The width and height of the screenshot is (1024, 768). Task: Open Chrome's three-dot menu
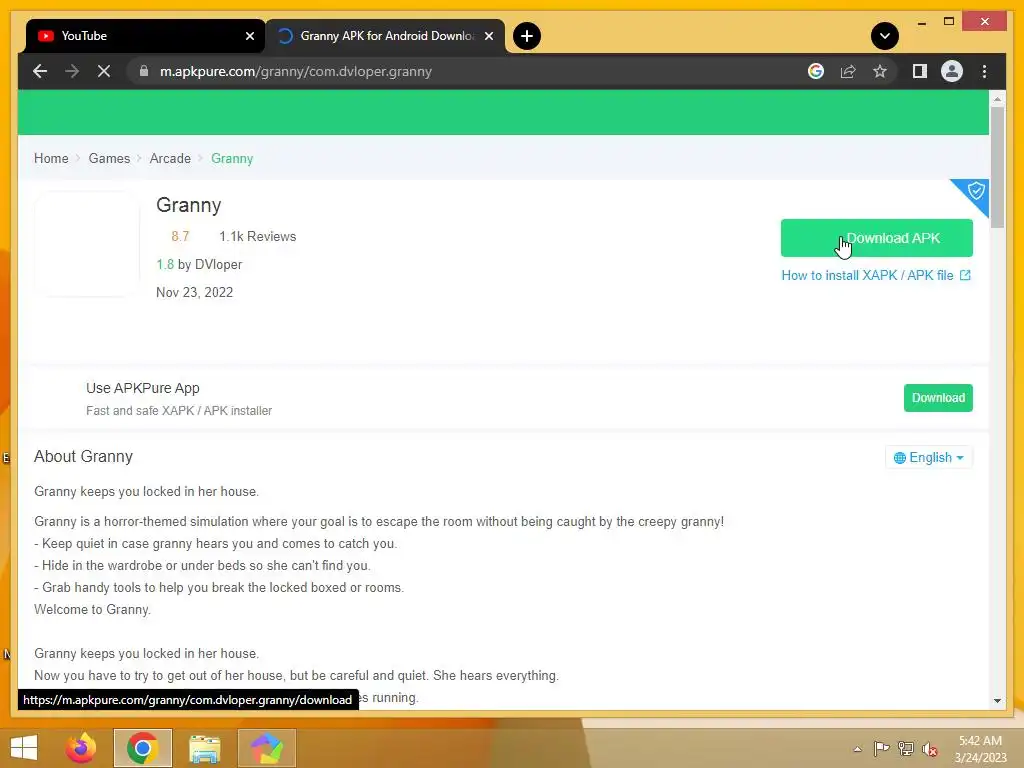tap(984, 71)
